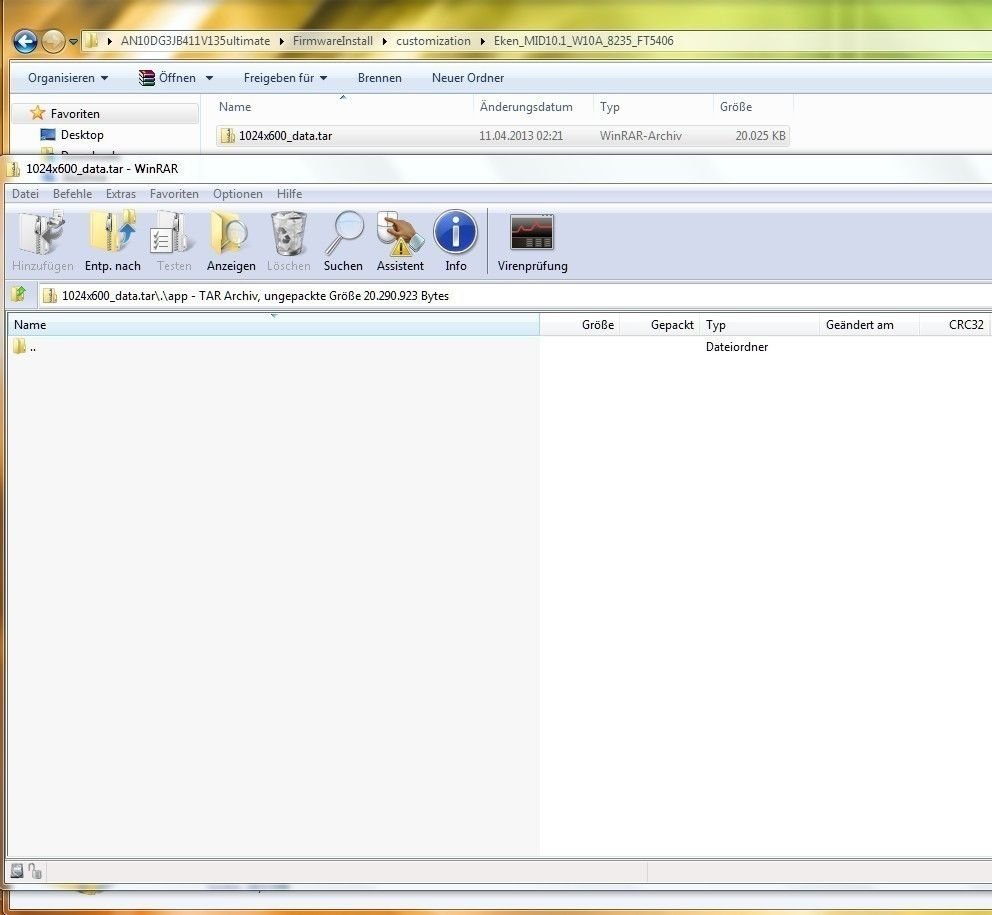Sort WinRAR list by CRC32 column
This screenshot has height=915, width=992.
pyautogui.click(x=954, y=325)
